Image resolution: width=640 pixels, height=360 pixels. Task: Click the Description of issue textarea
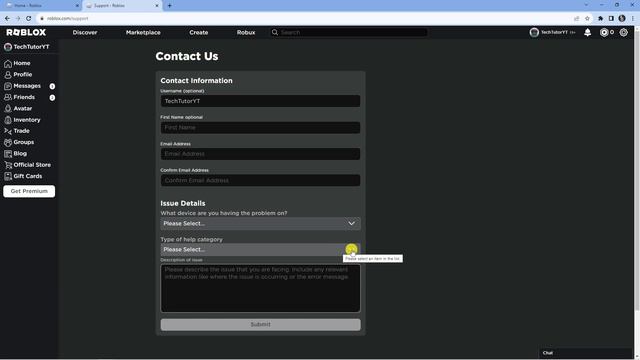coord(260,288)
